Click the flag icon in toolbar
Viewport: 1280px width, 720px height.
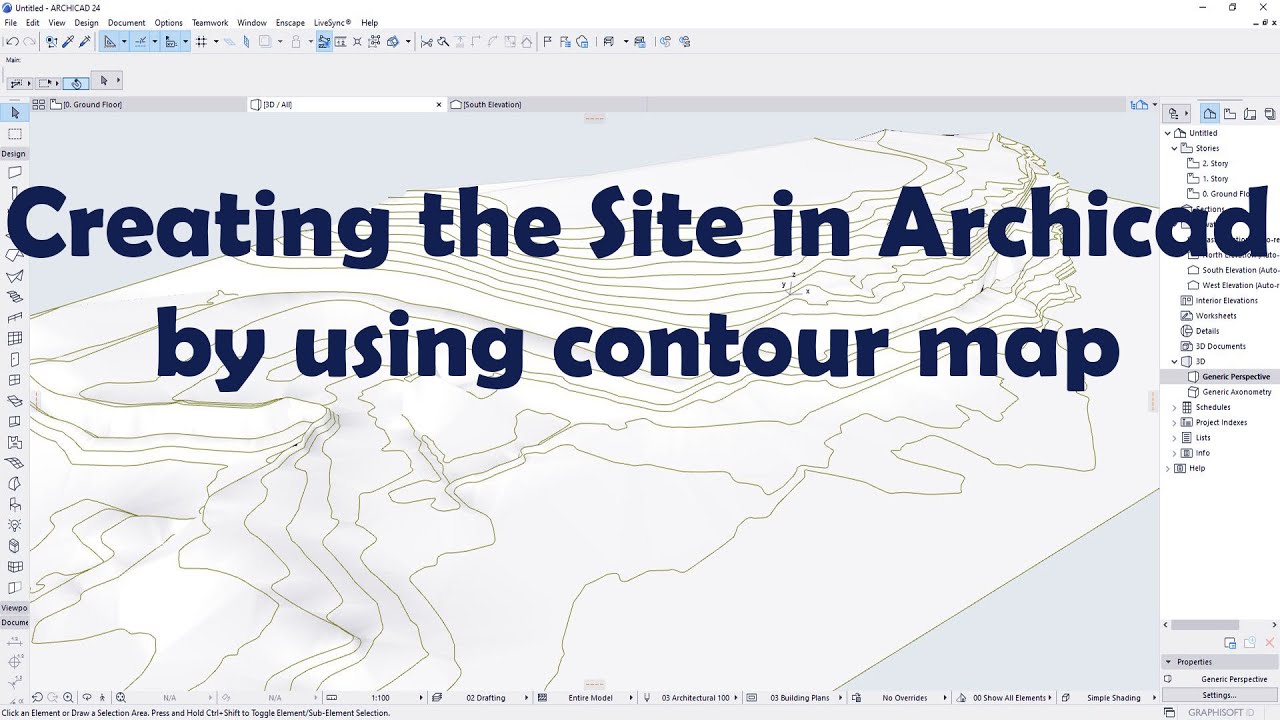(x=547, y=42)
